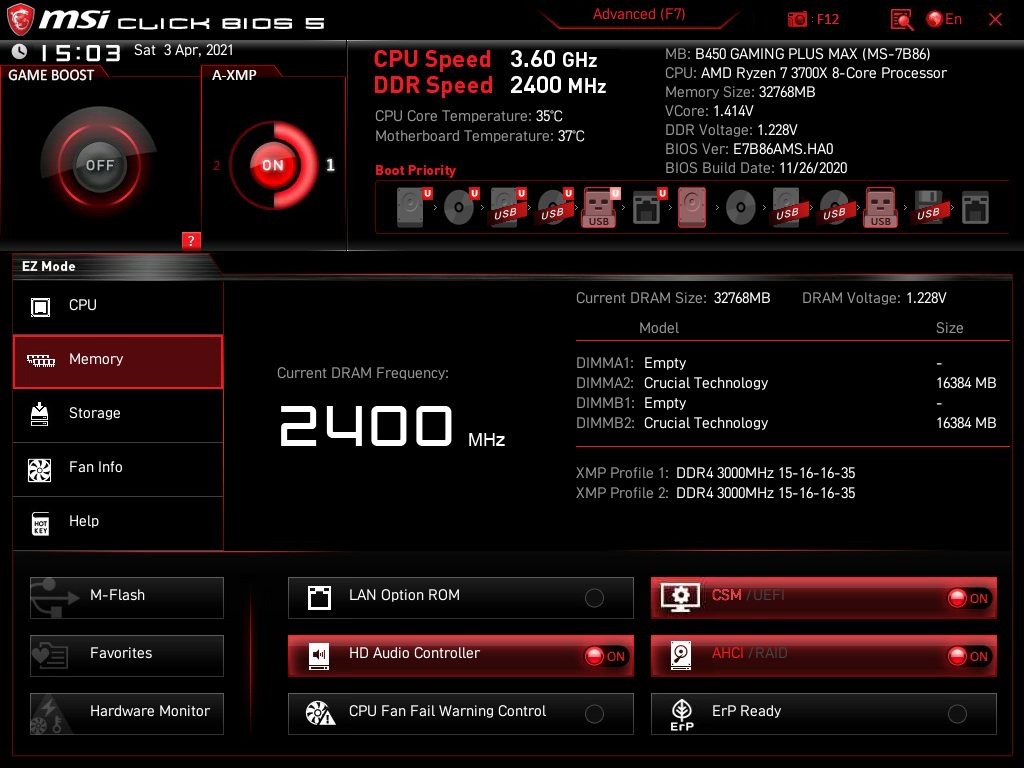The image size is (1024, 768).
Task: Click XMP Profile 1 DDR4 3000MHz entry
Action: pyautogui.click(x=716, y=473)
